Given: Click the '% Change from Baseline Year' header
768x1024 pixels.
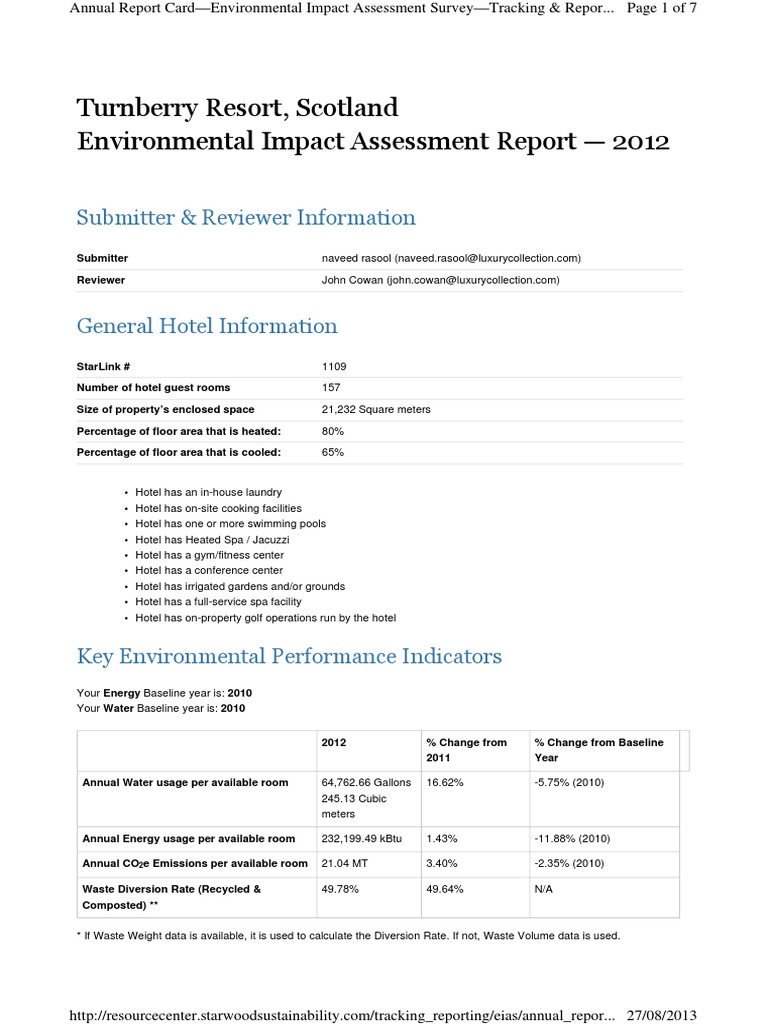Looking at the screenshot, I should tap(599, 750).
